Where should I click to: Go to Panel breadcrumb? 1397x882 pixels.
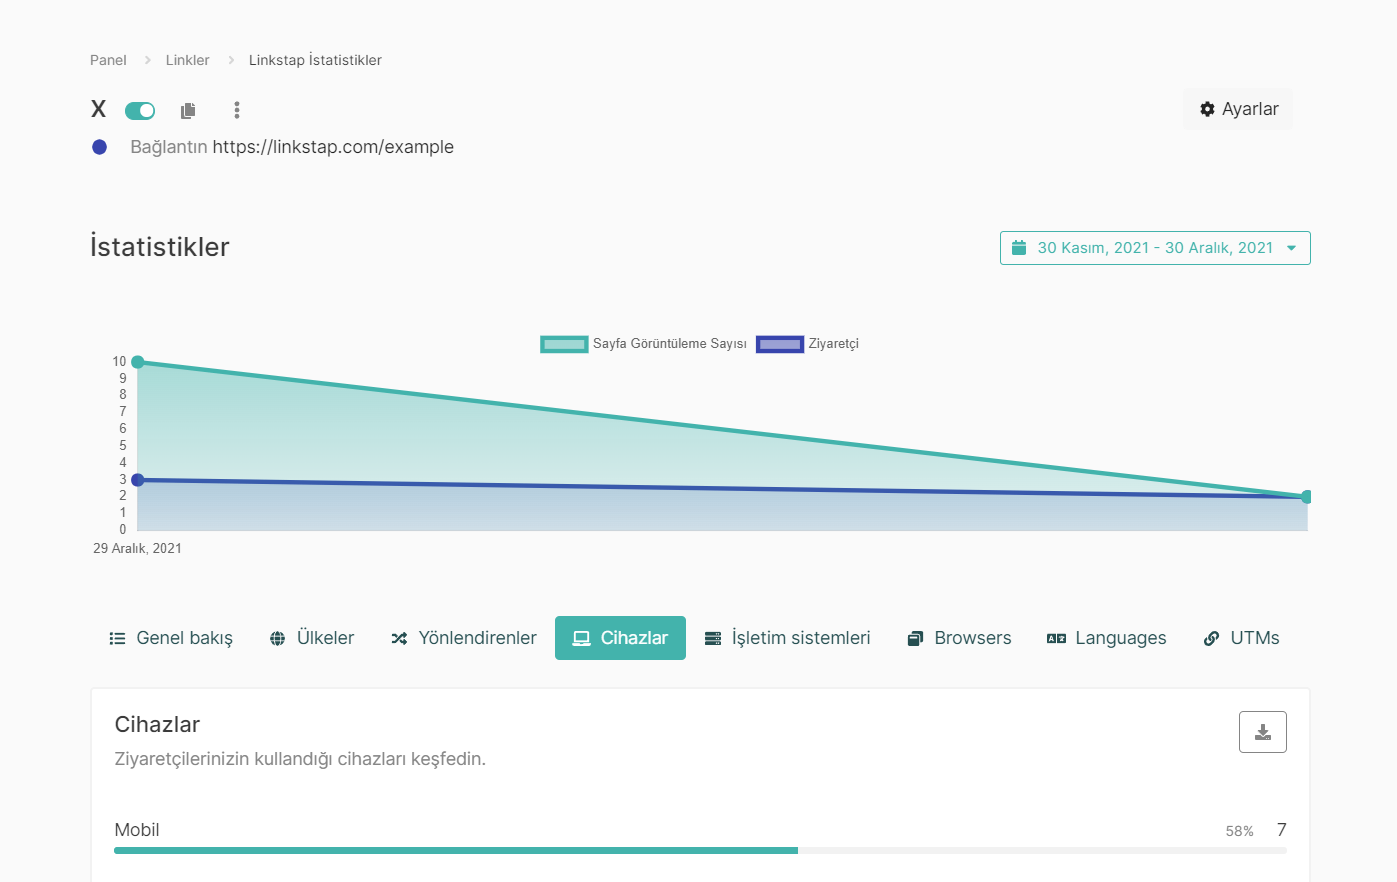tap(108, 60)
